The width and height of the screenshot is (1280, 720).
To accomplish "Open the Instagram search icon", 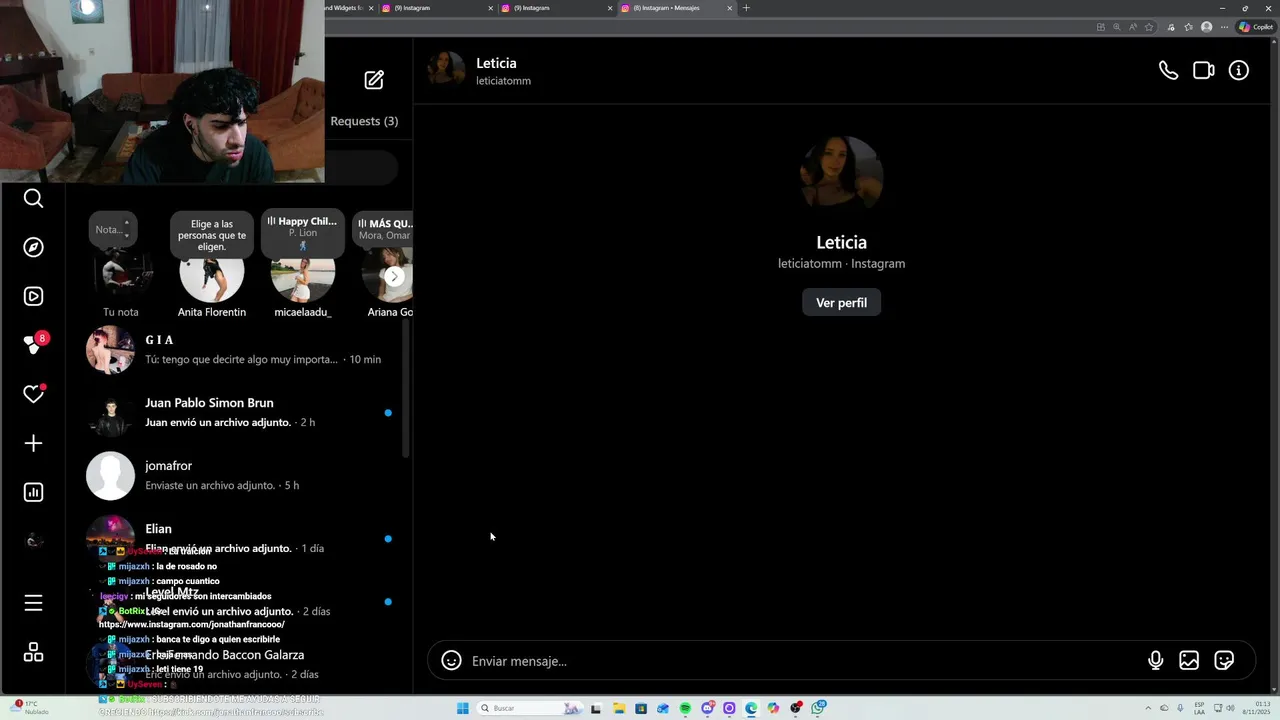I will pyautogui.click(x=33, y=198).
